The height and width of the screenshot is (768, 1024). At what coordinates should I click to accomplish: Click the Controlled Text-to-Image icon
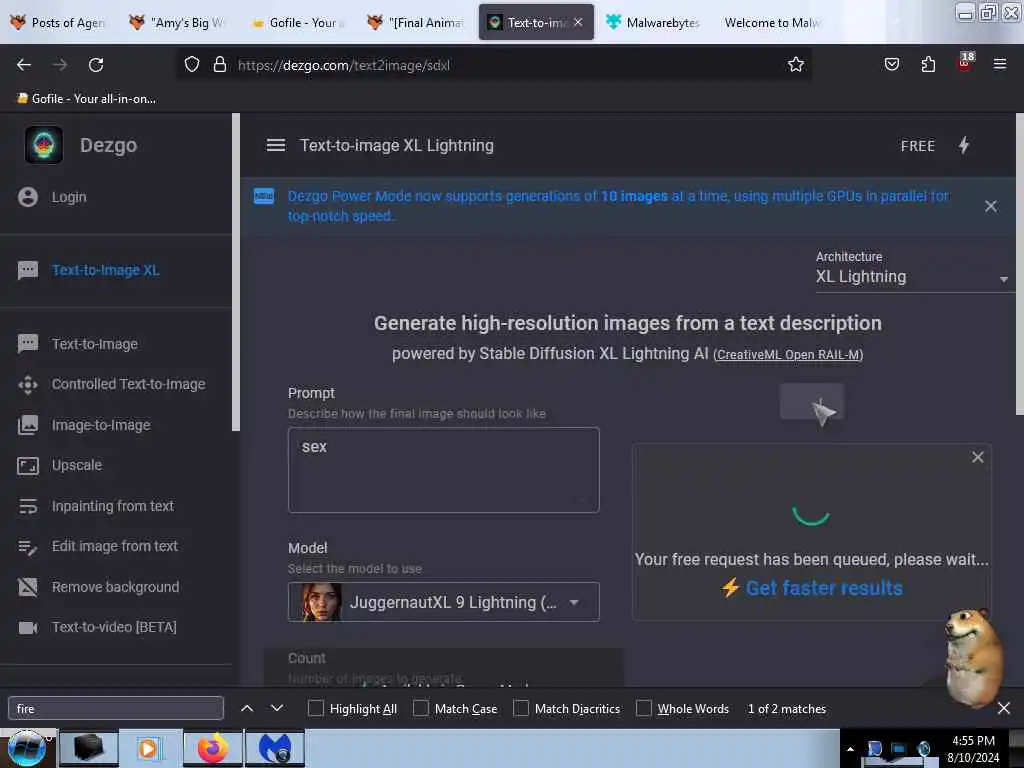coord(28,385)
